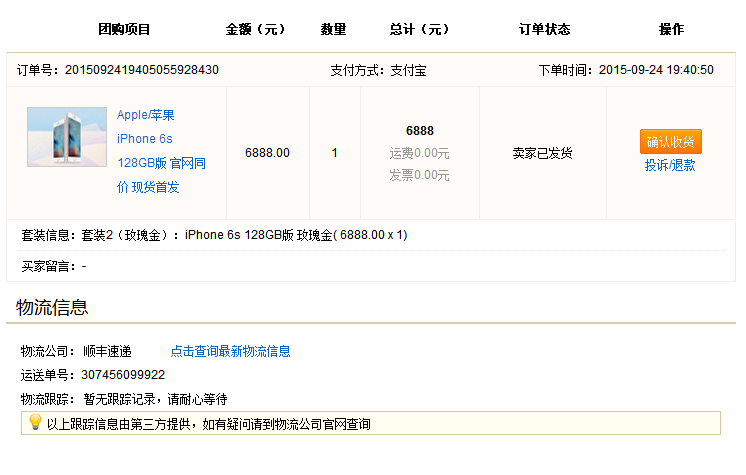Click the light bulb tip icon
Screen dimensions: 746x475
click(35, 422)
